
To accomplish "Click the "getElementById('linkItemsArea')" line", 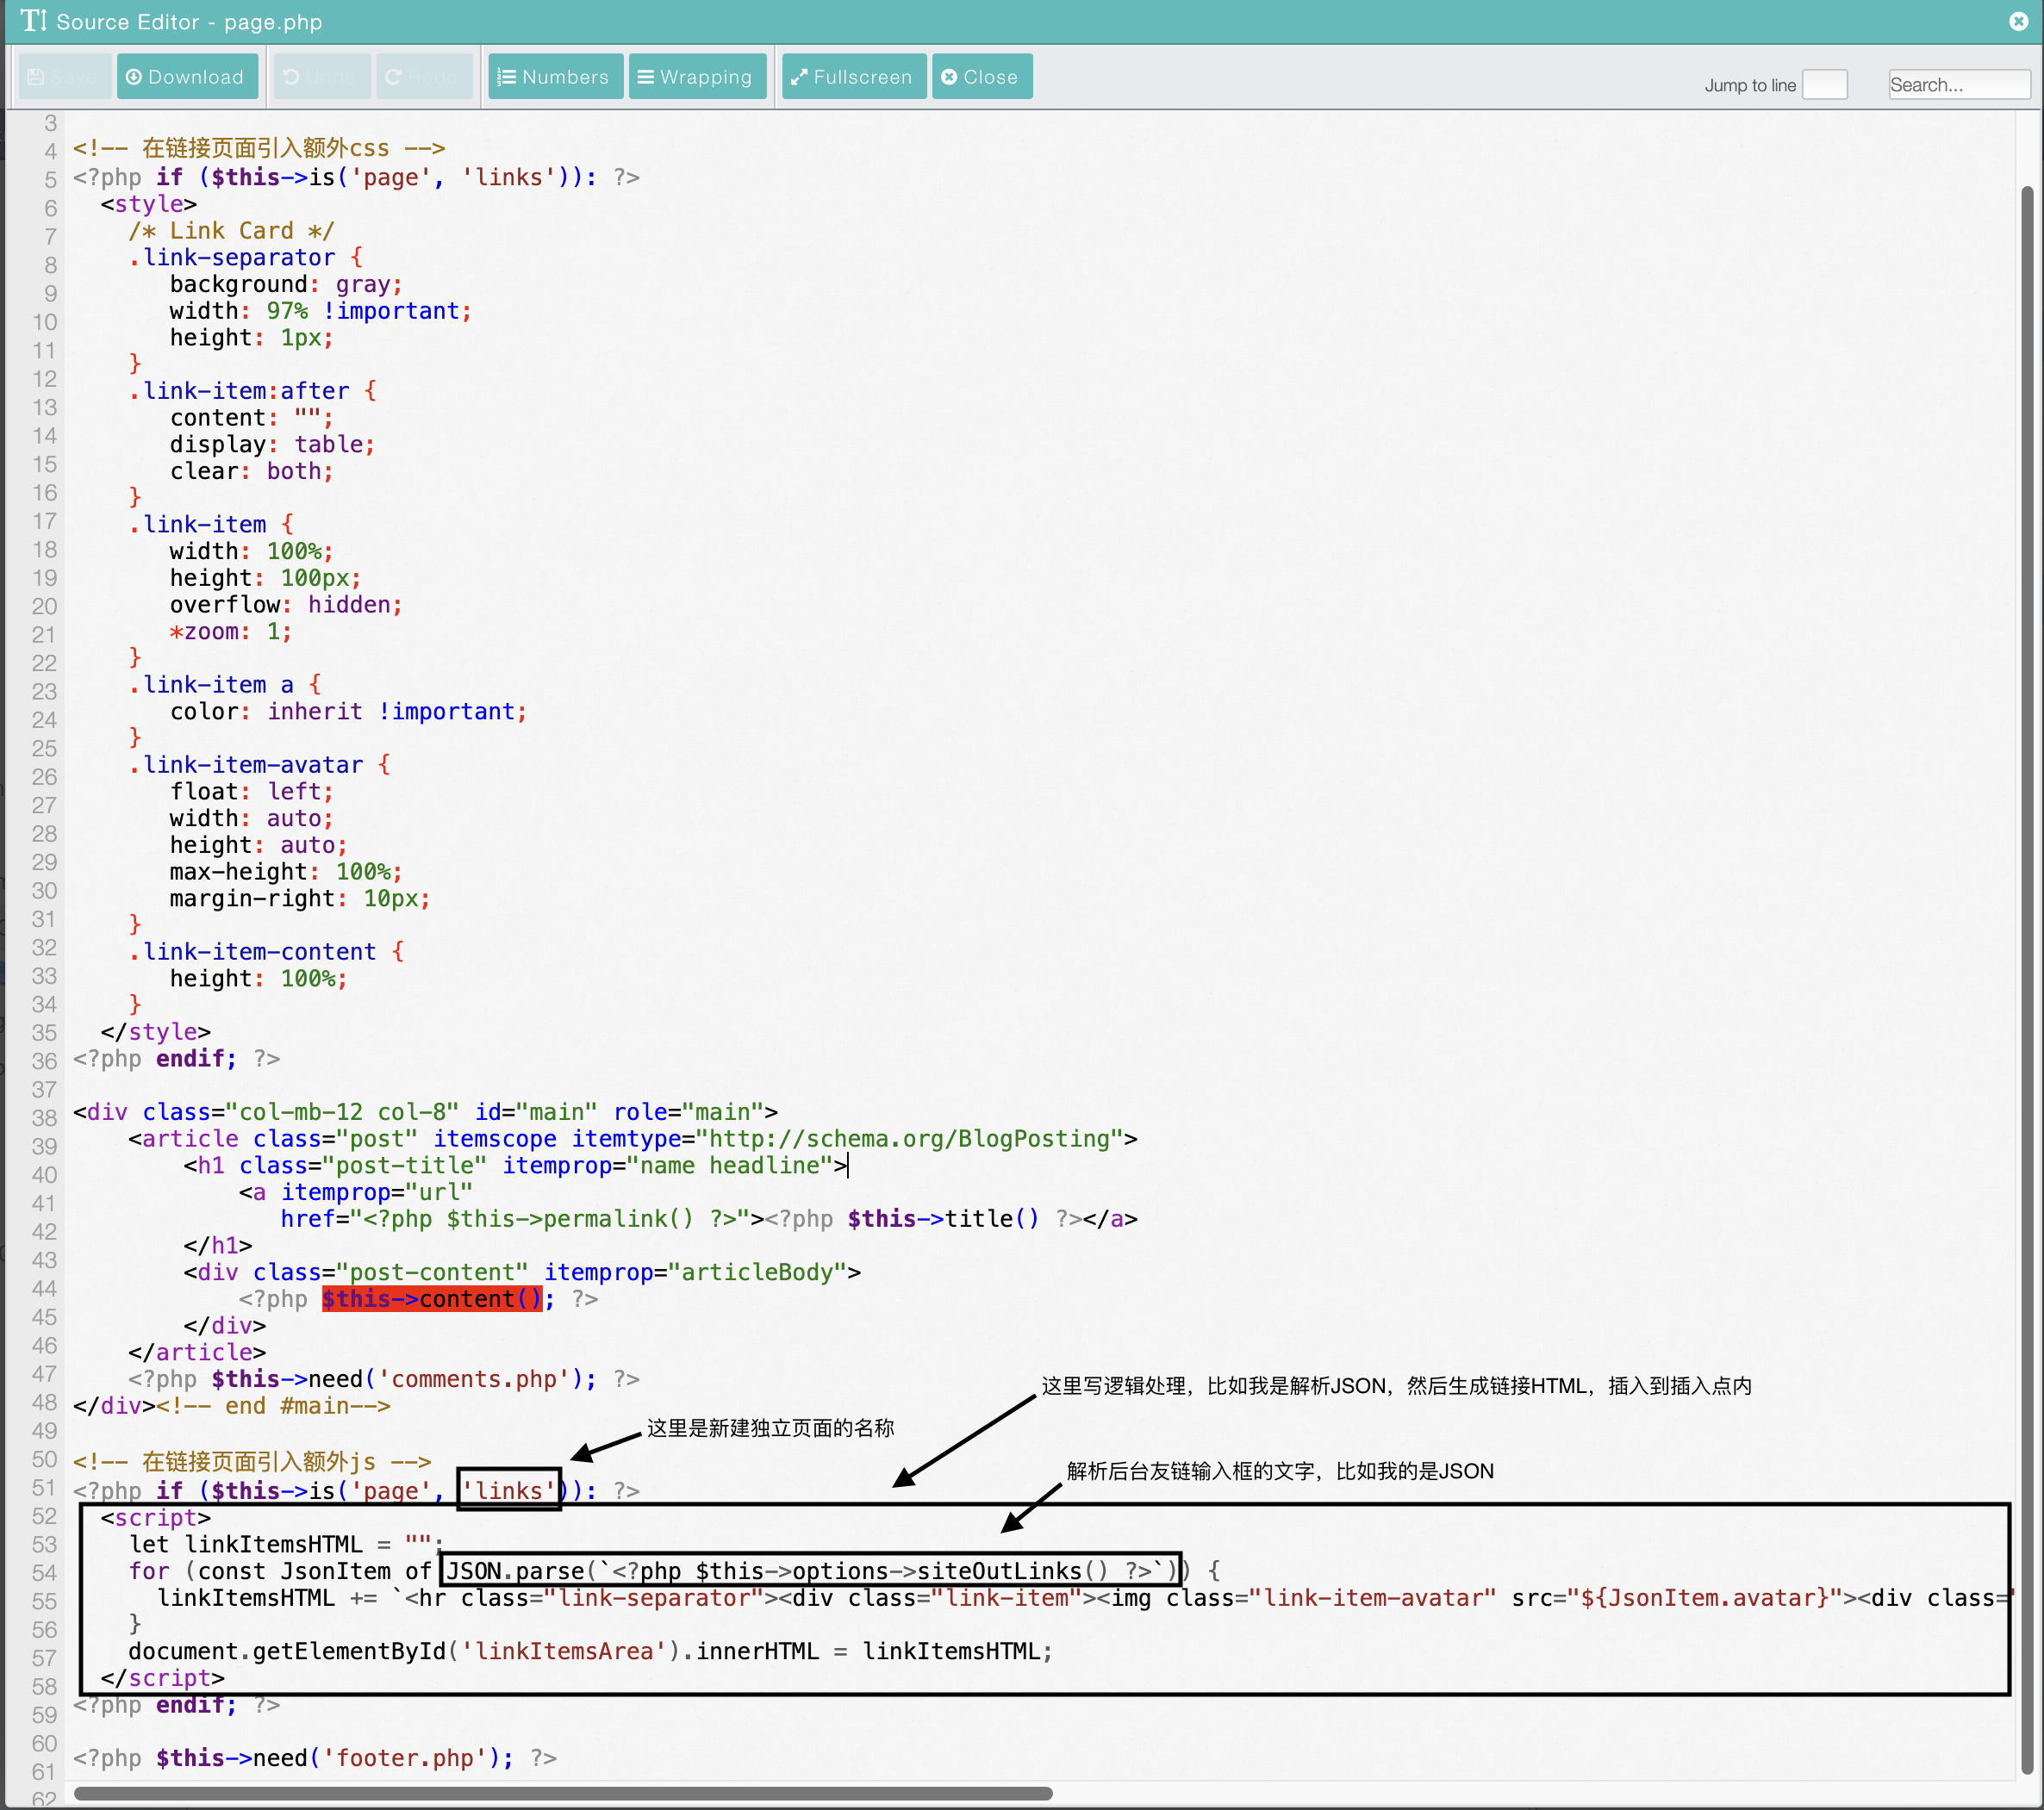I will (x=590, y=1651).
